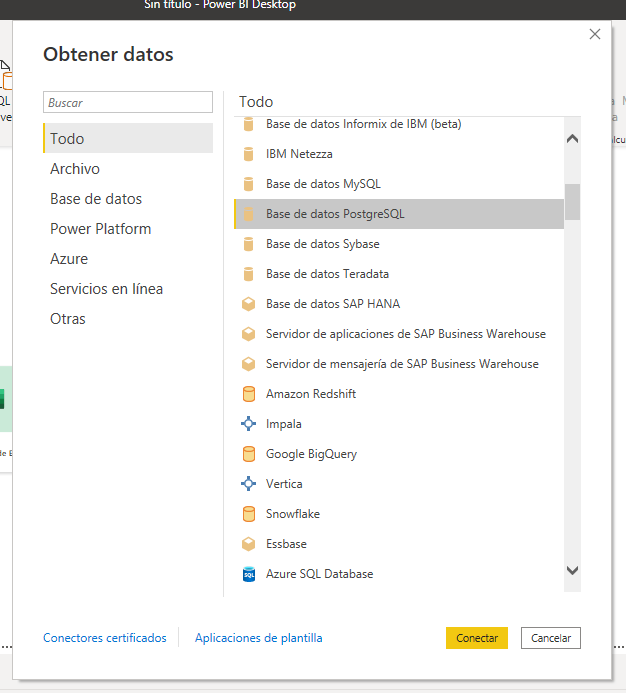
Task: Click the Conectar button
Action: (x=477, y=638)
